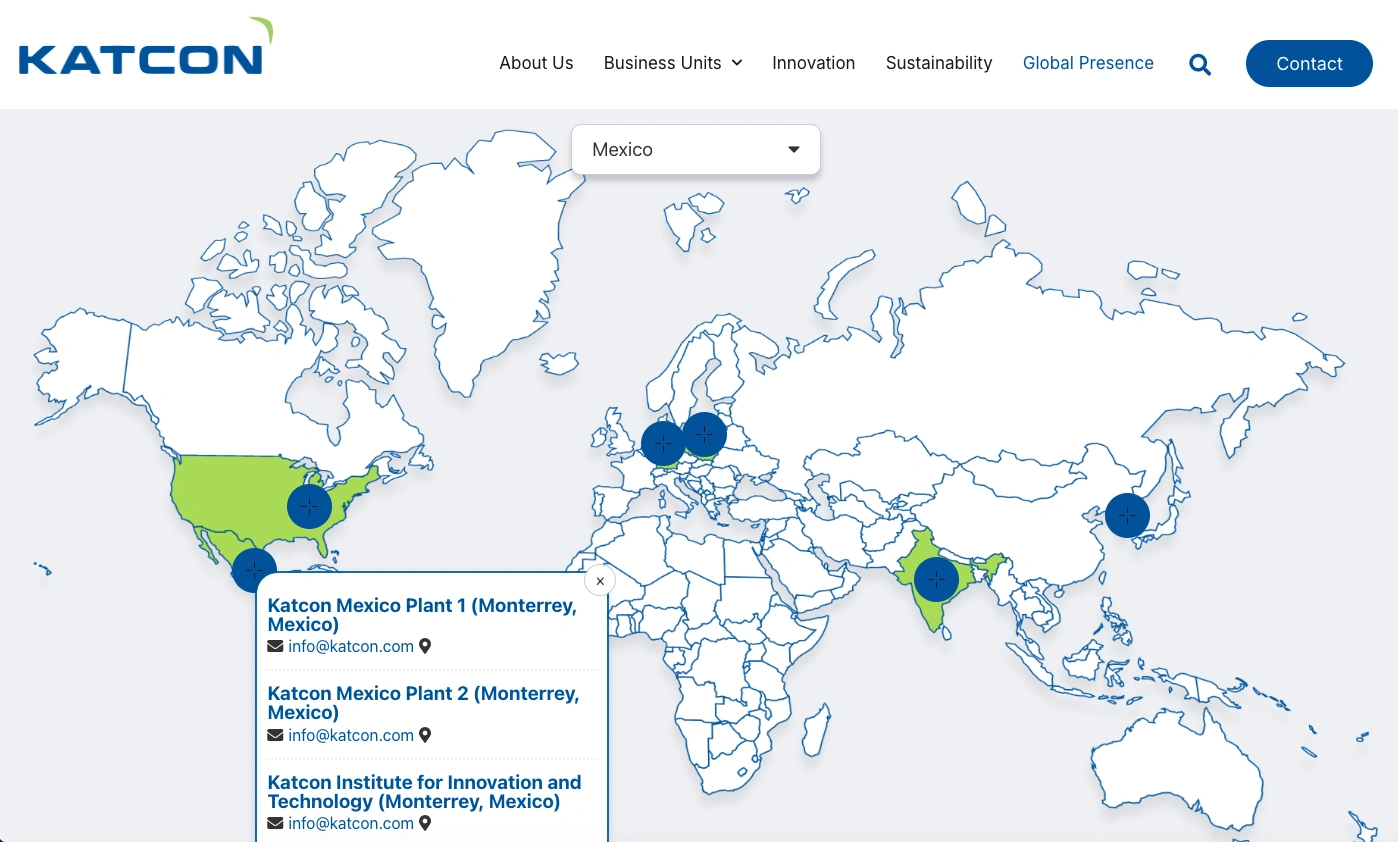Click the envelope icon for Mexico Plant 2
Viewport: 1398px width, 842px height.
click(x=276, y=736)
